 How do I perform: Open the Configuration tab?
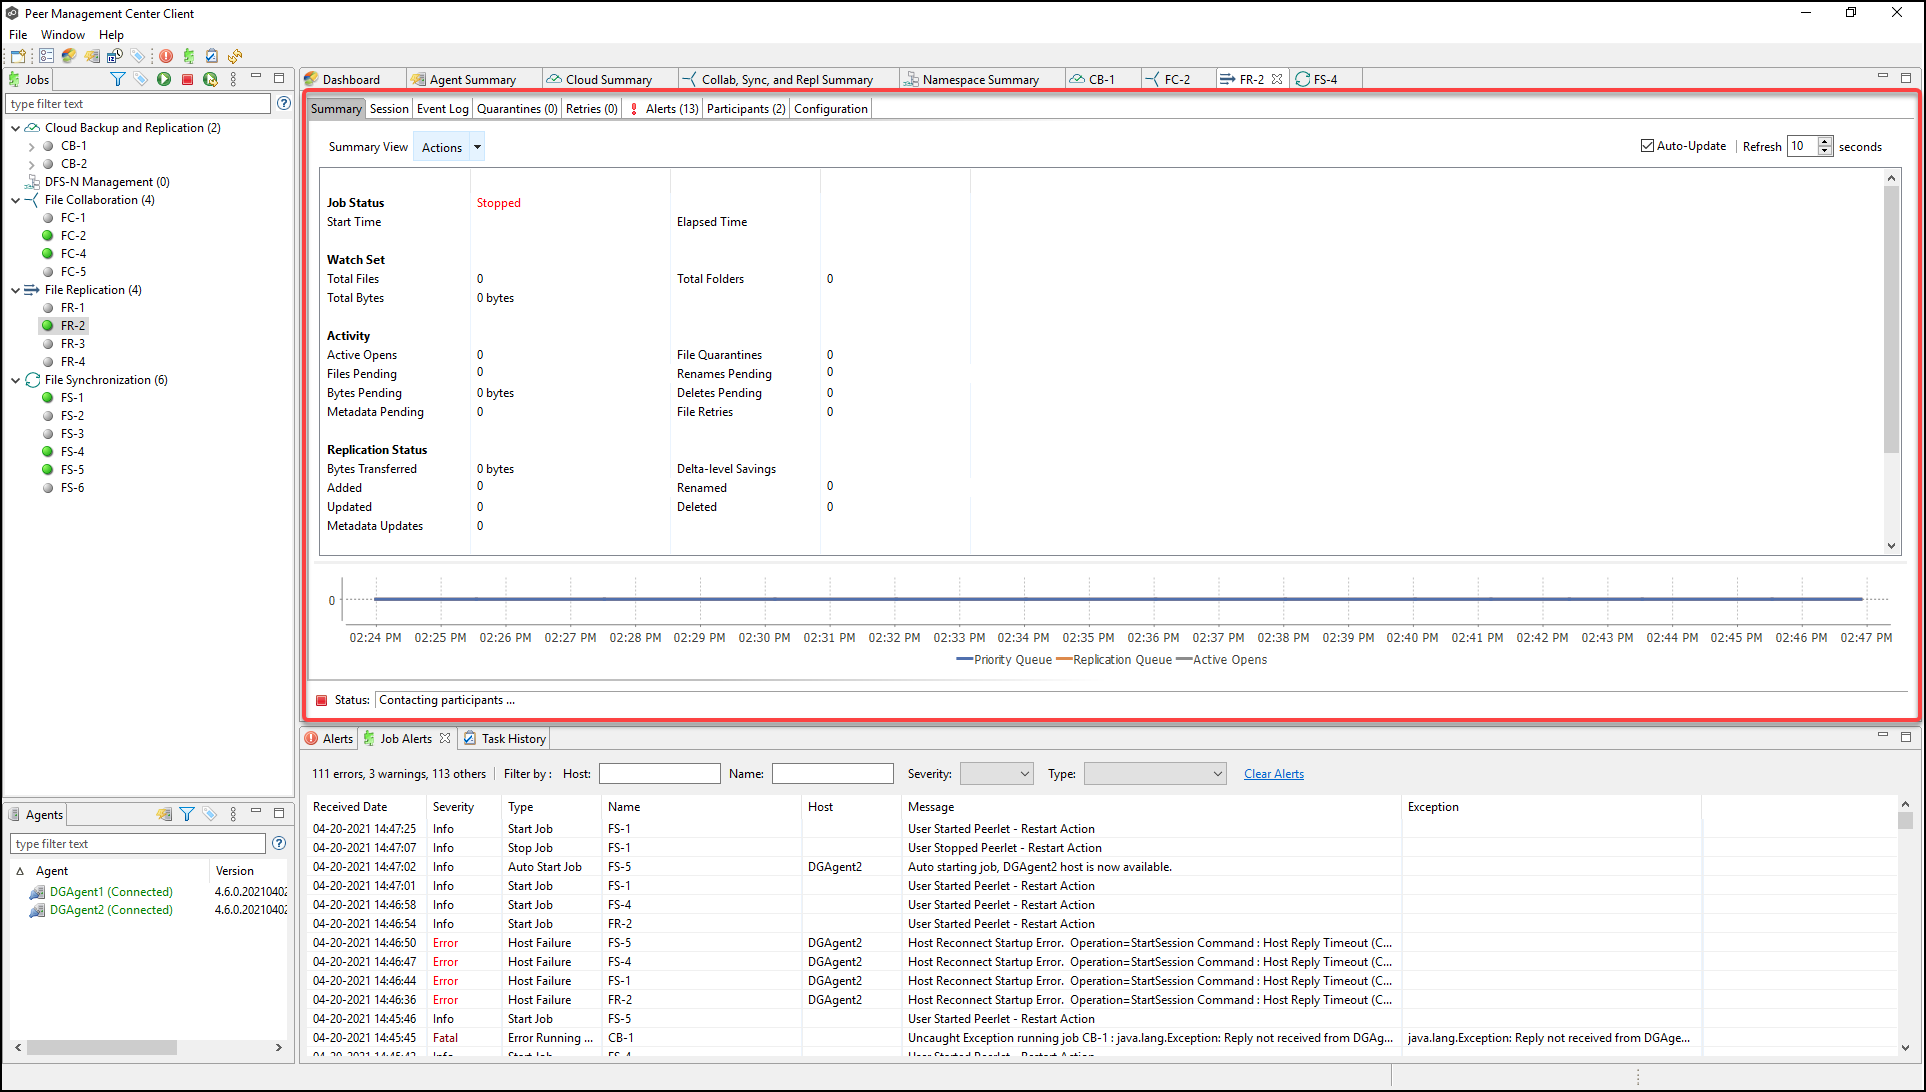(830, 109)
